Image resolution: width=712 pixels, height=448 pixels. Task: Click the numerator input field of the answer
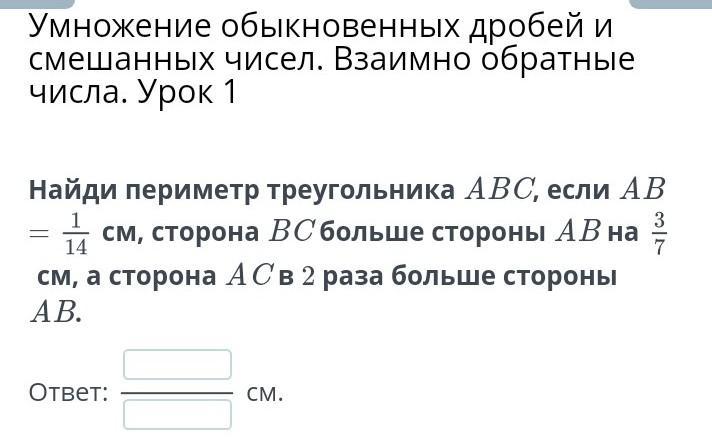(177, 365)
